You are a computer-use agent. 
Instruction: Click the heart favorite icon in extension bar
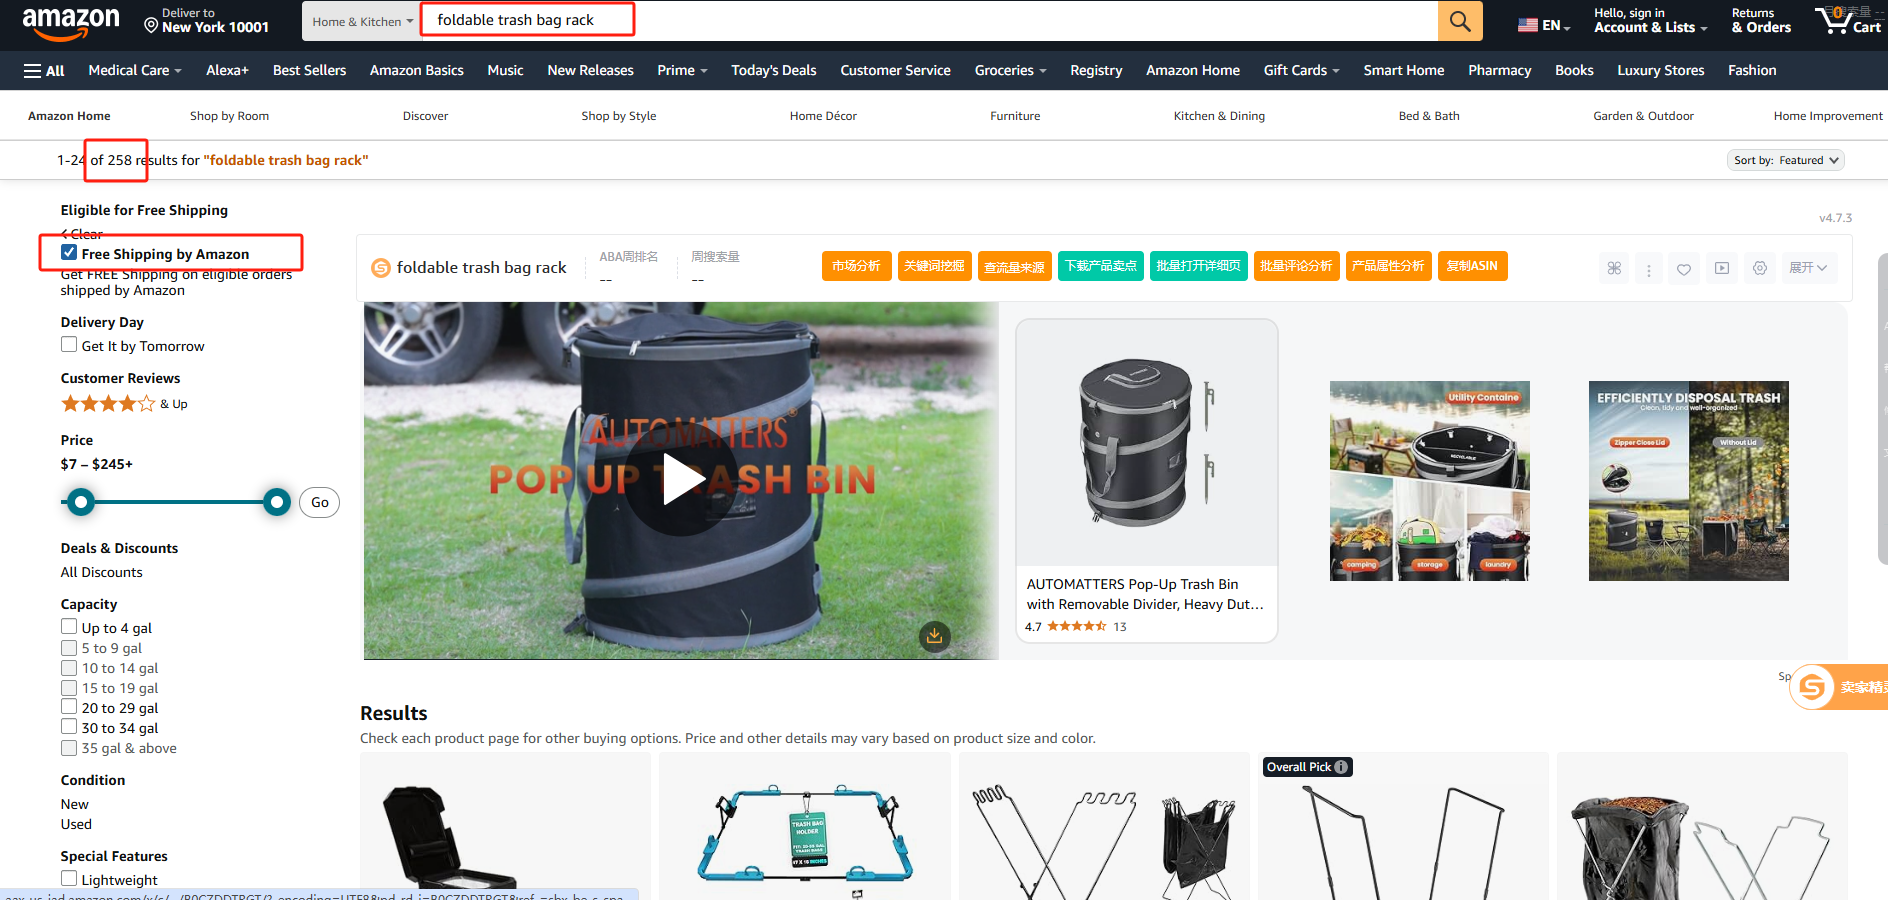coord(1684,268)
